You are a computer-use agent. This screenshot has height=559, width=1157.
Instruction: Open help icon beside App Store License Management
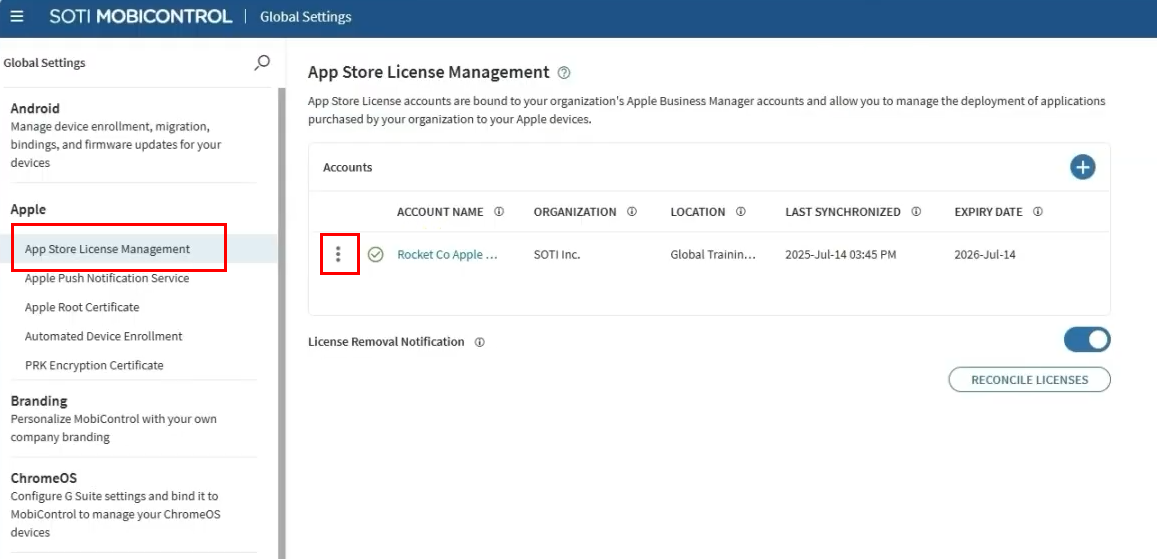pos(564,72)
